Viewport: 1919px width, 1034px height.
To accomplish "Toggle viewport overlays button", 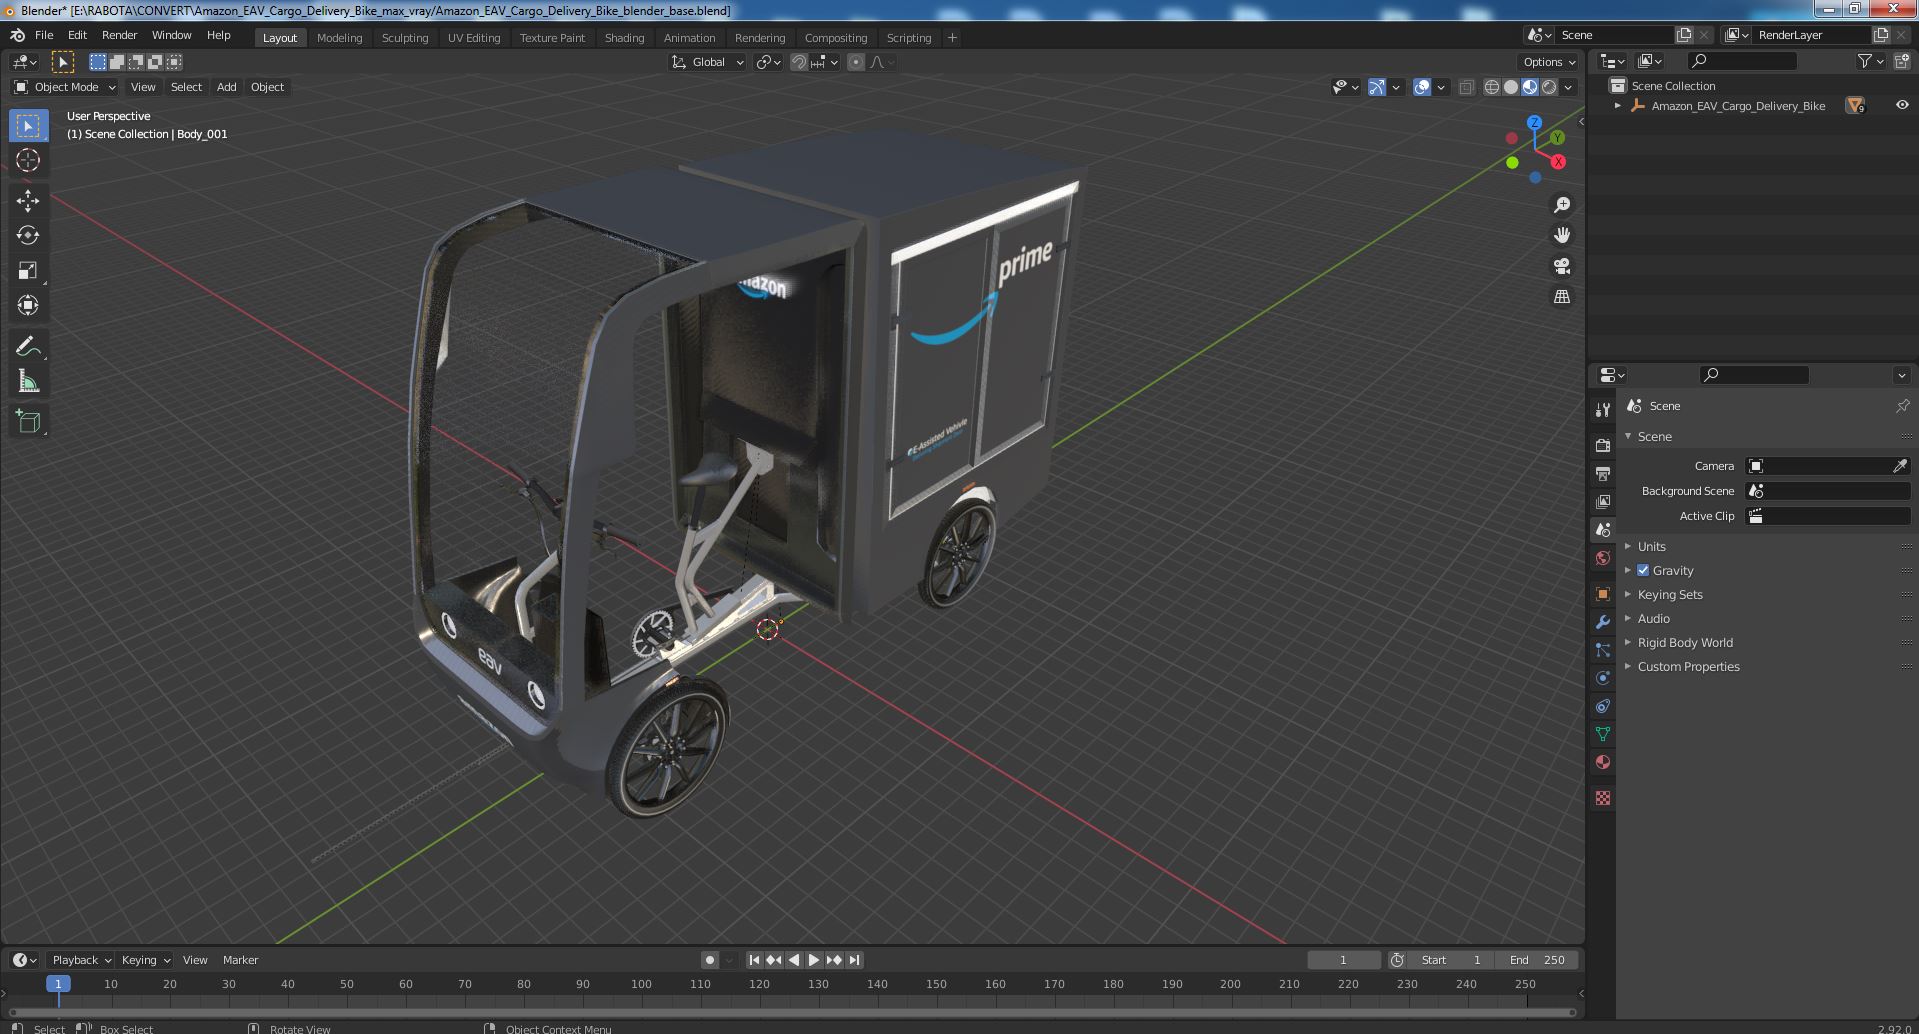I will [1422, 87].
